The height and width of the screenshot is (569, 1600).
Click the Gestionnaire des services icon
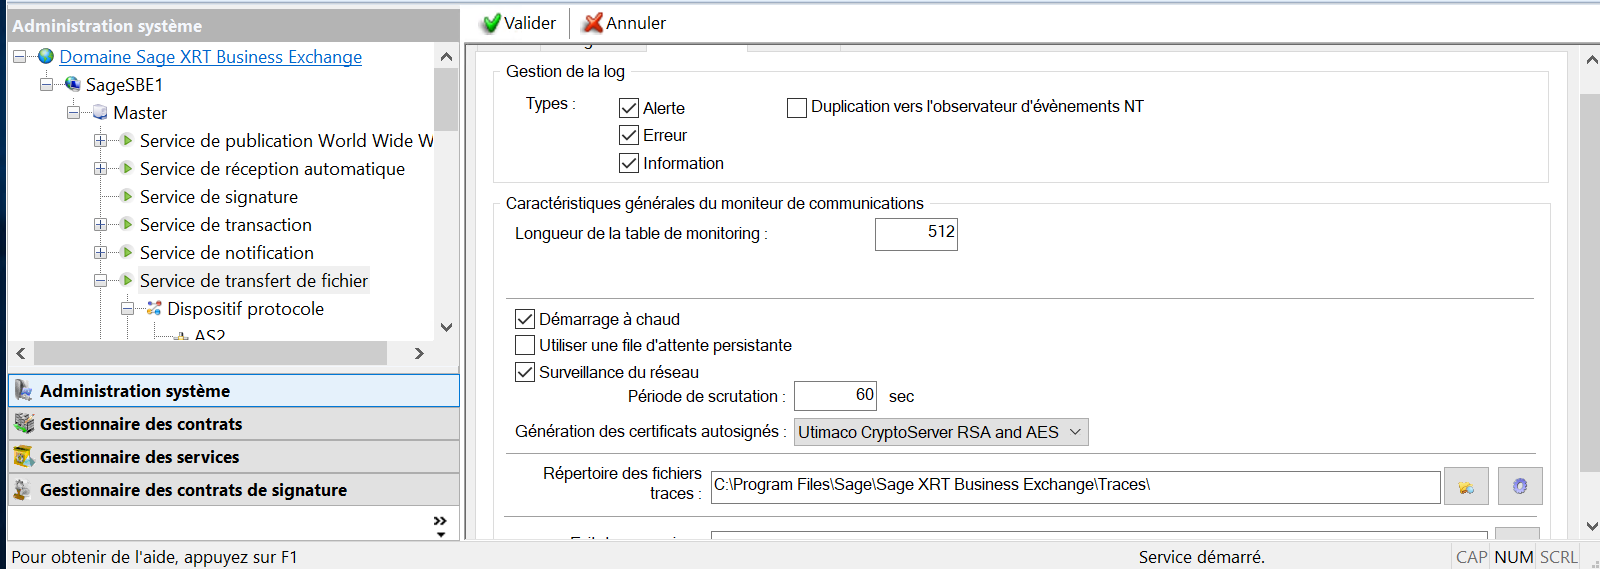[24, 457]
